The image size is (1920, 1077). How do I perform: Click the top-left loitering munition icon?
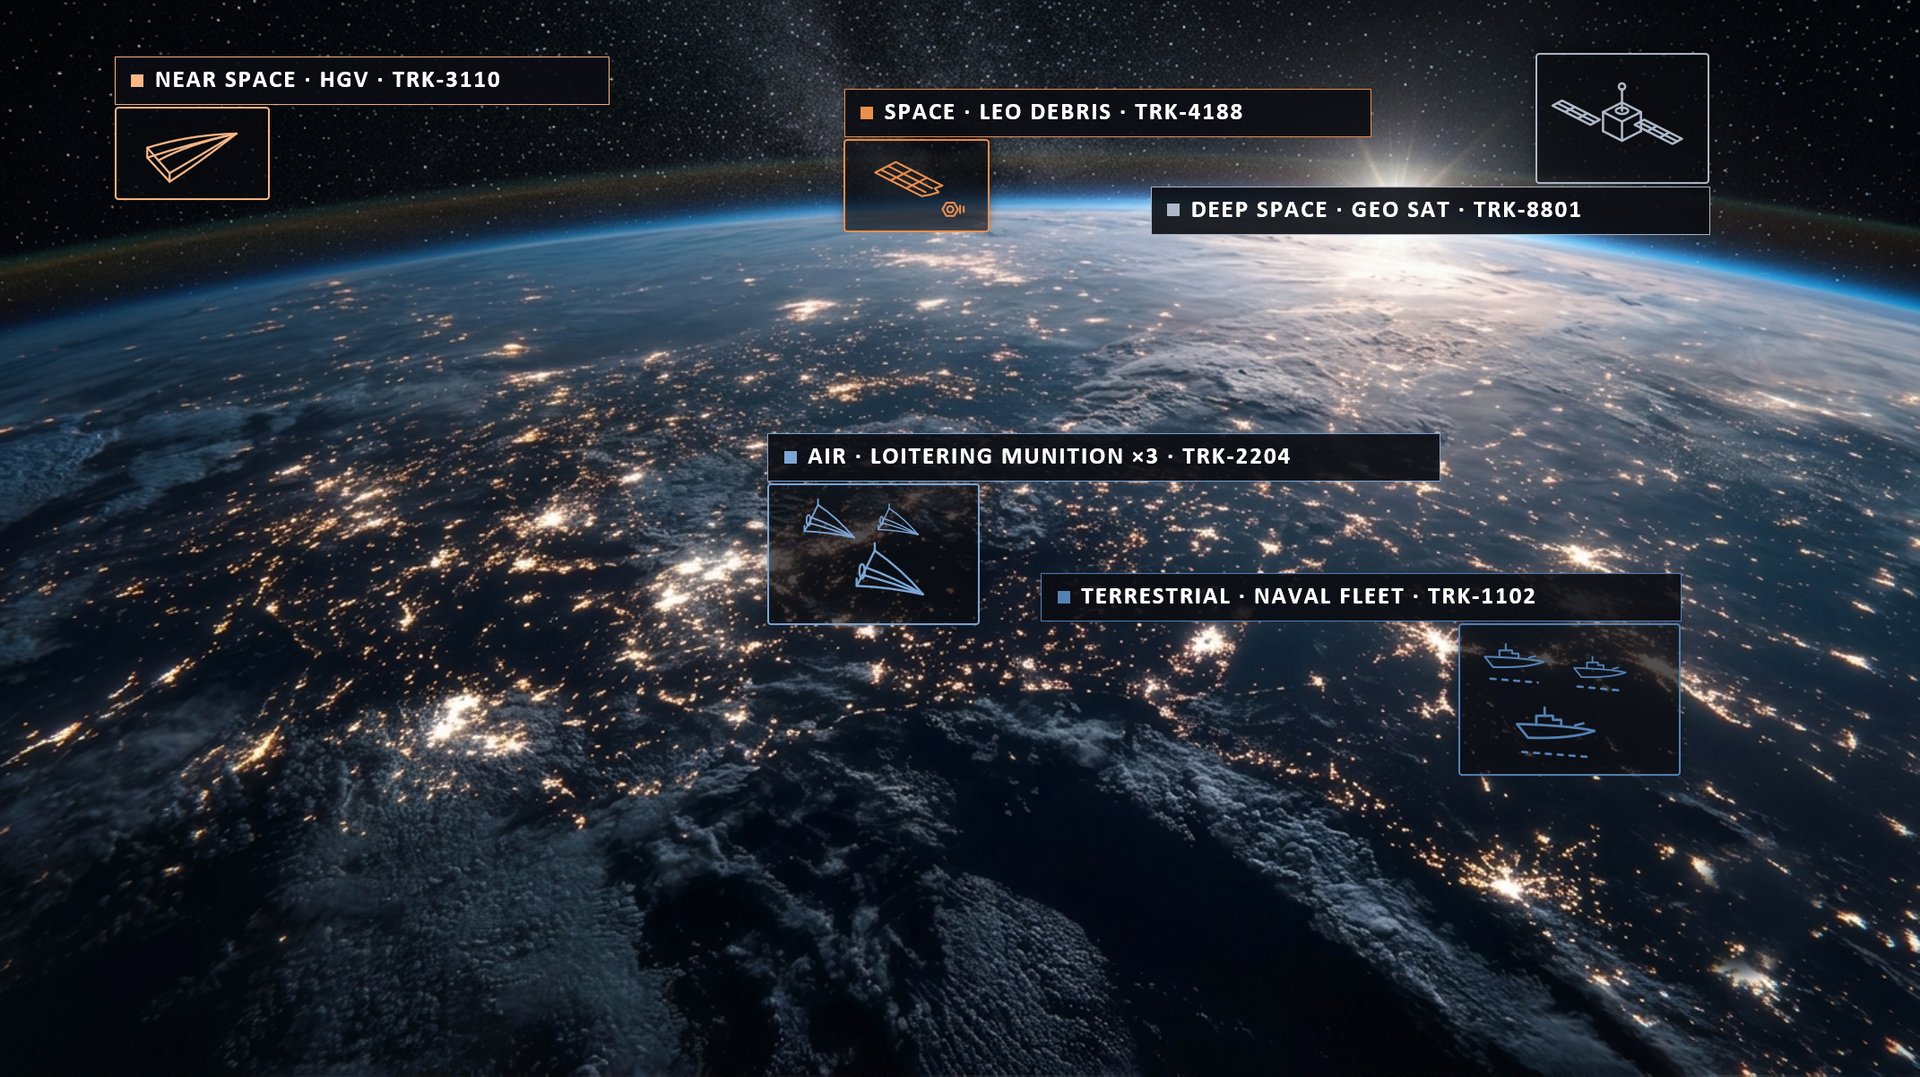pos(827,519)
